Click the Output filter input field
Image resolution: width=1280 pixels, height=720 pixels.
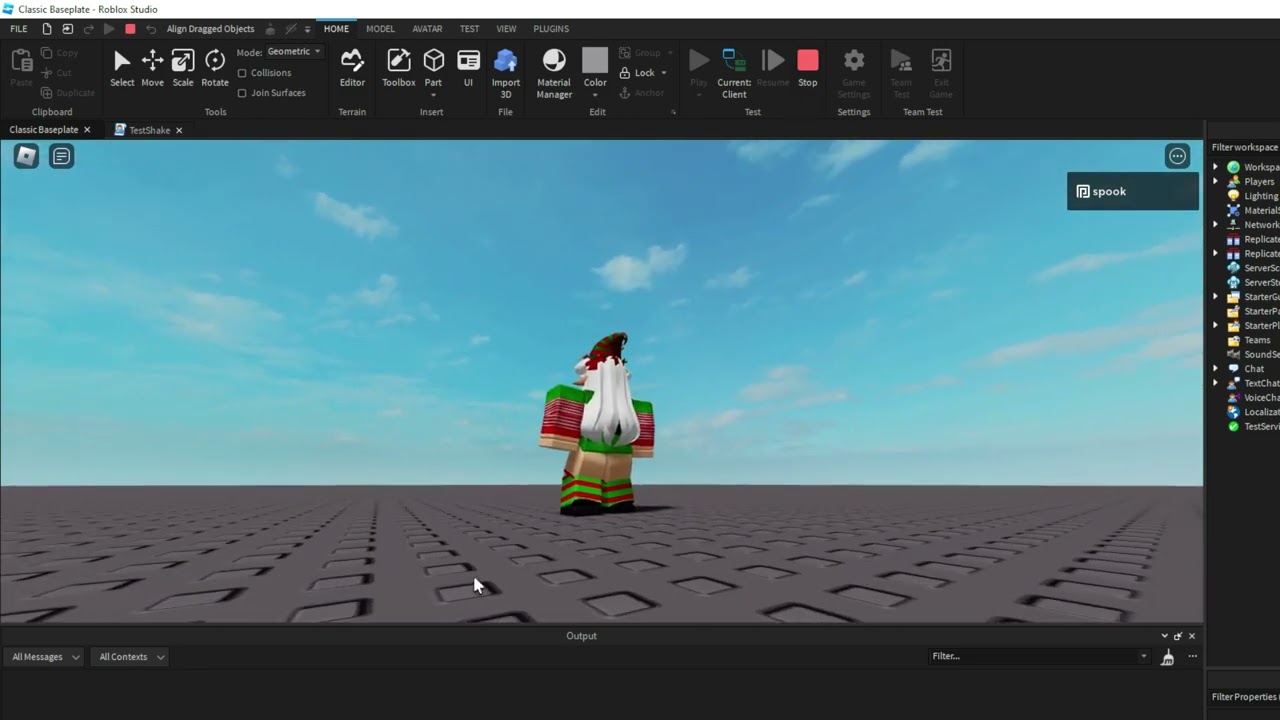1034,657
